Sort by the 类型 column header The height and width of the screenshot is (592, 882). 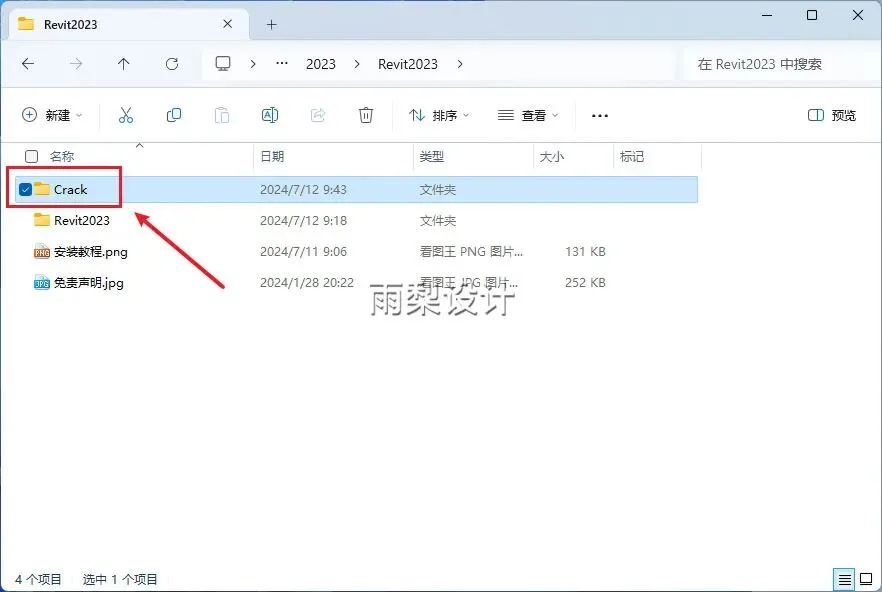[x=432, y=156]
